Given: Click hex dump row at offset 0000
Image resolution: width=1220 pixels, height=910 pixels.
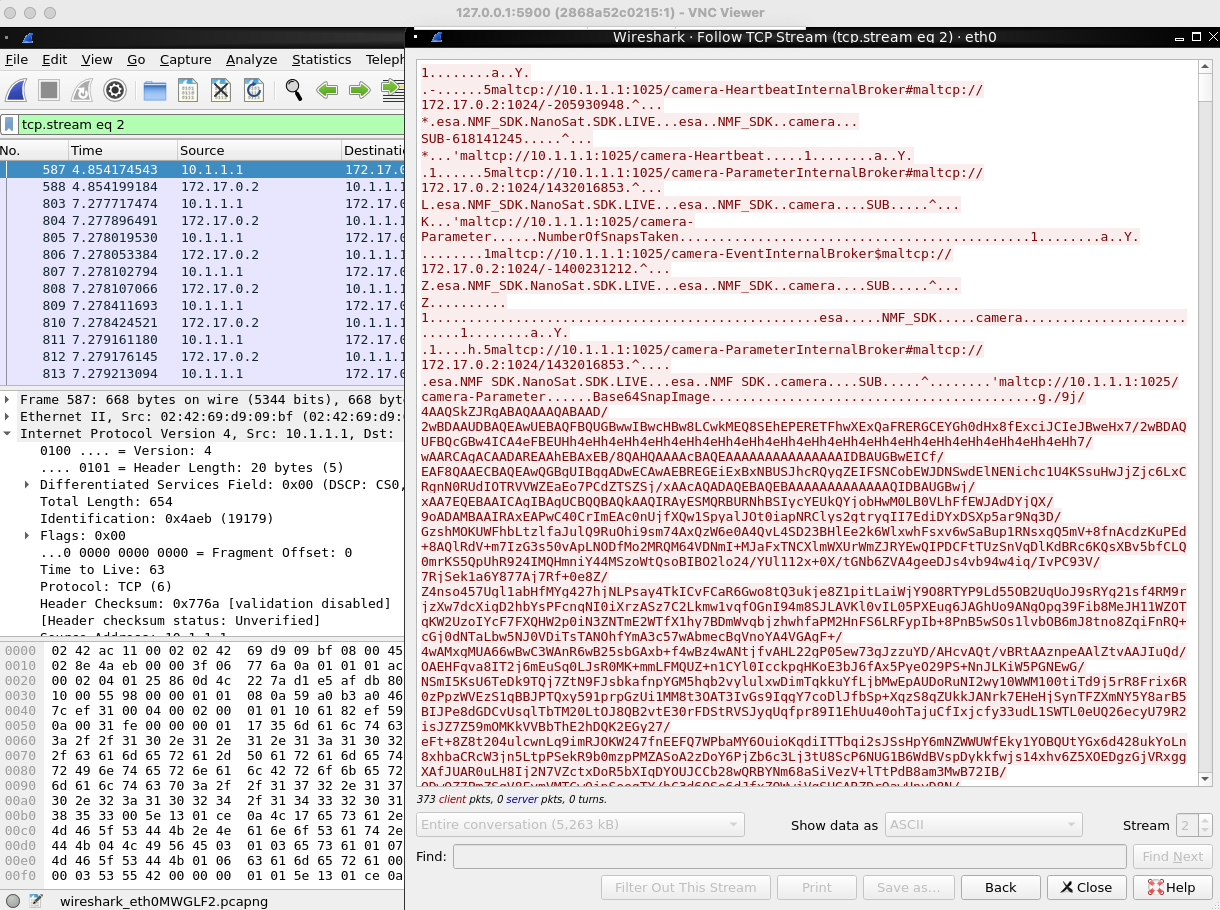Looking at the screenshot, I should pyautogui.click(x=202, y=650).
